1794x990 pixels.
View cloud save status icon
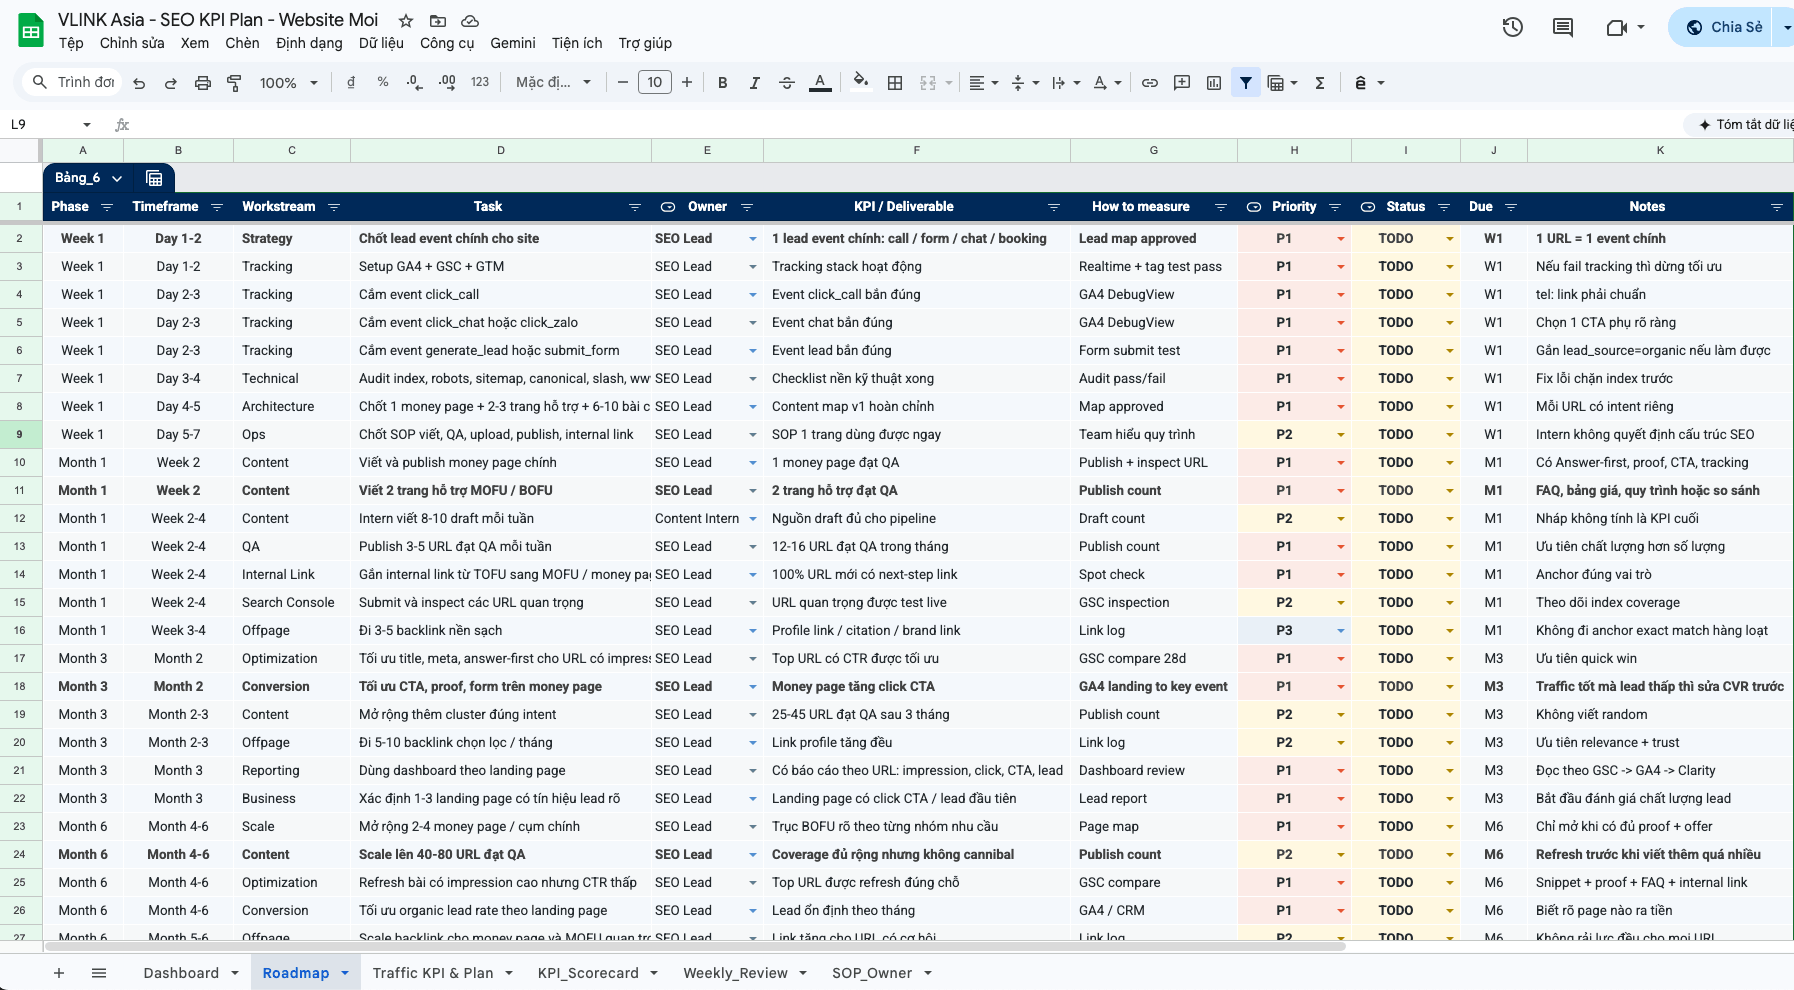[470, 21]
